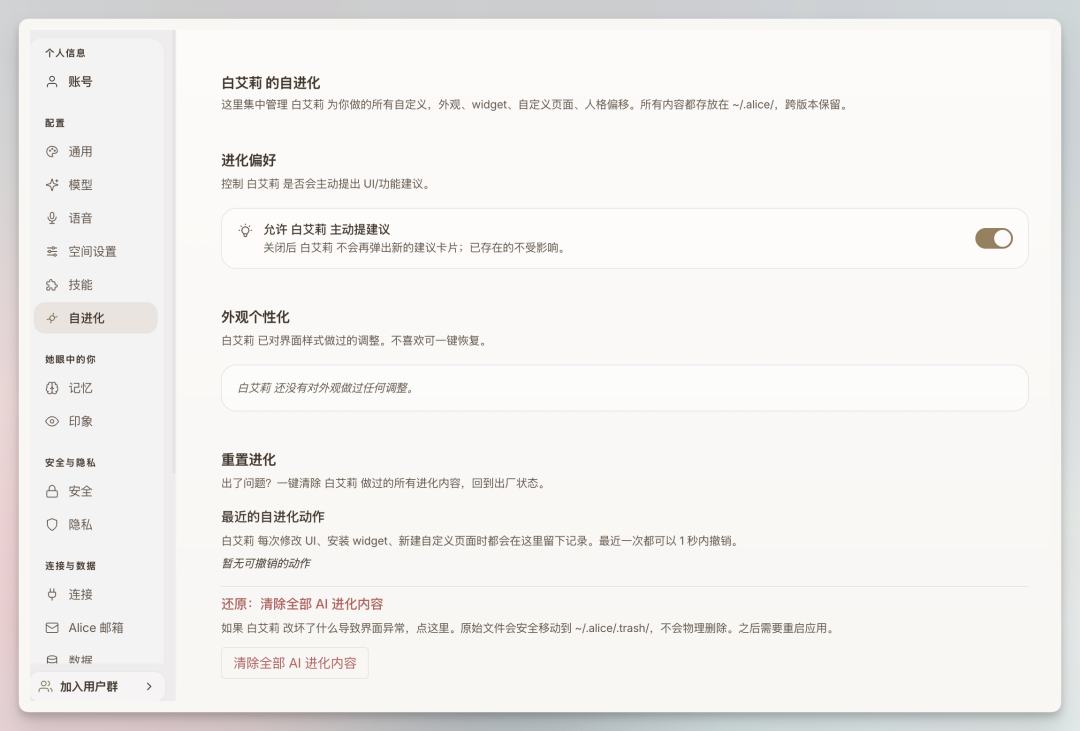This screenshot has height=731, width=1080.
Task: Click the brain icon beside 记忆
Action: point(52,388)
